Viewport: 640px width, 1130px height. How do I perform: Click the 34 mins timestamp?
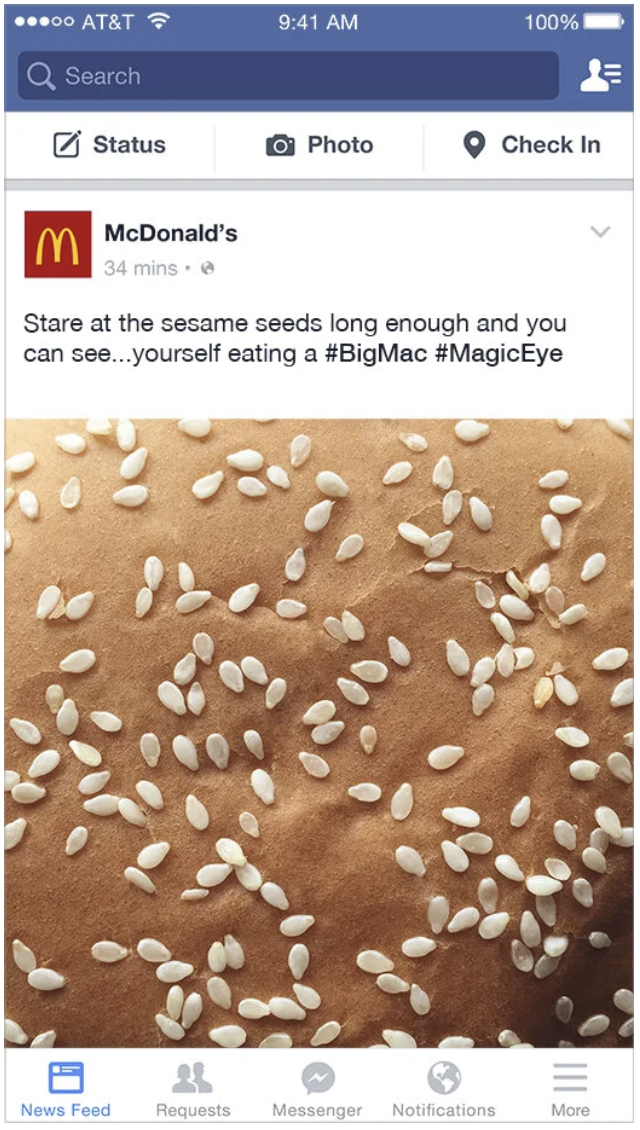pos(141,269)
